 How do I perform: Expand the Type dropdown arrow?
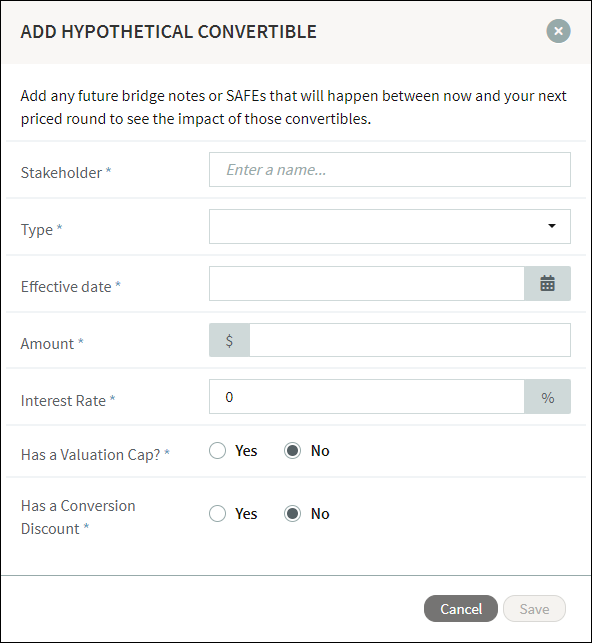[x=552, y=226]
